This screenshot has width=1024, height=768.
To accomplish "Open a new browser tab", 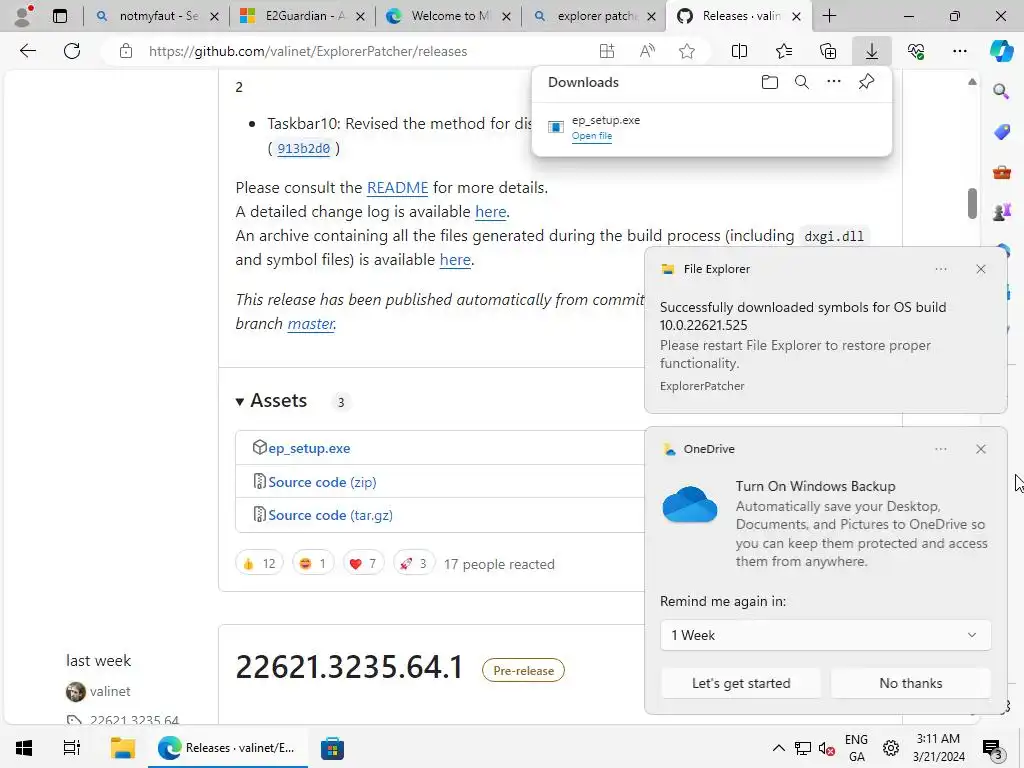I will coord(829,16).
